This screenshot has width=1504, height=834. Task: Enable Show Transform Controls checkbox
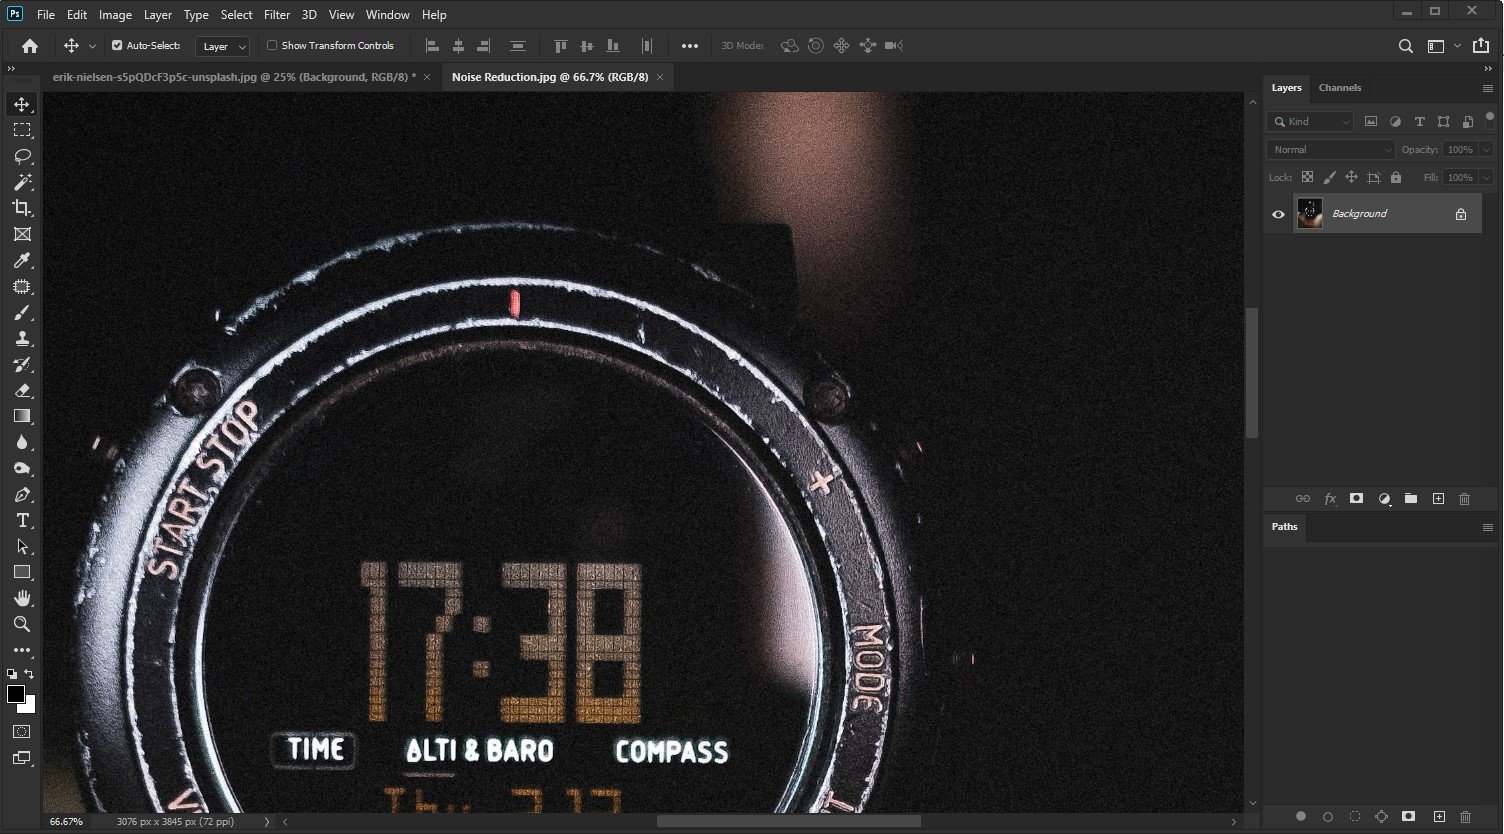(x=272, y=46)
